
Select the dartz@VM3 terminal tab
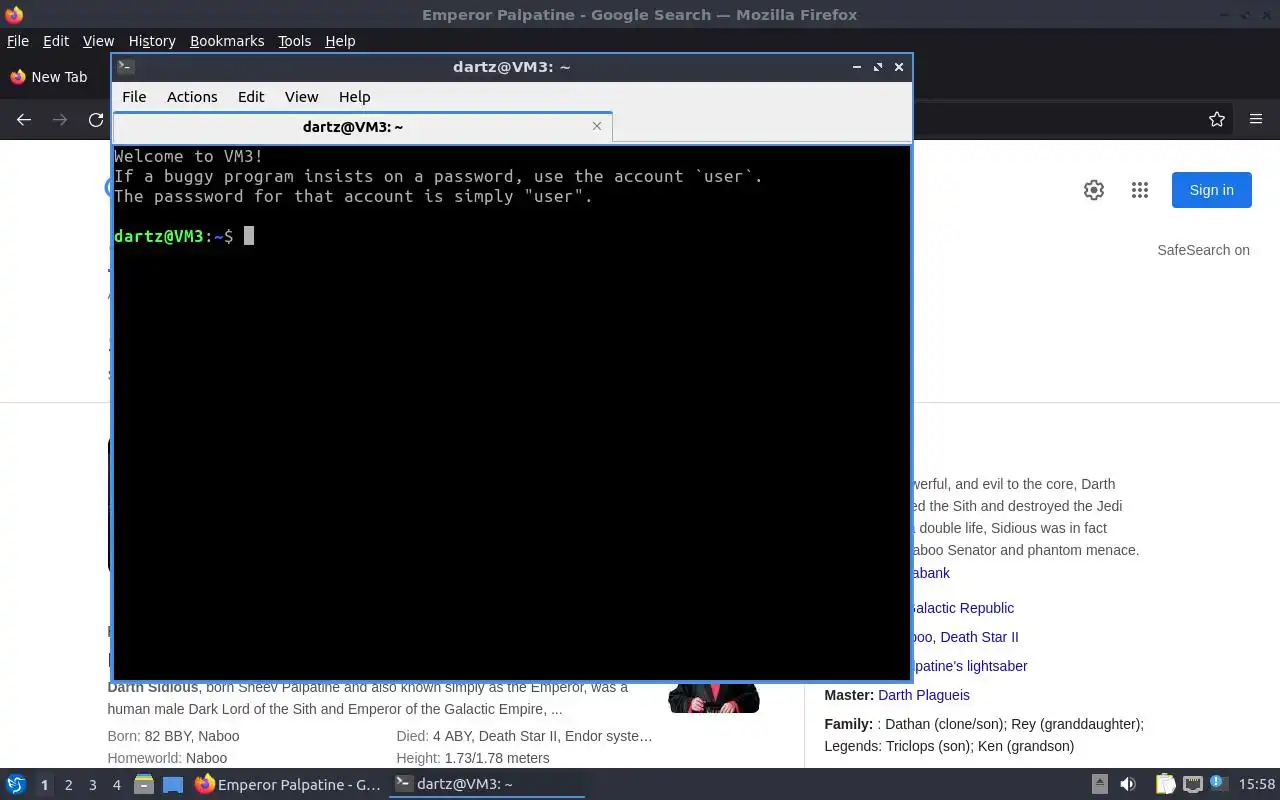coord(362,126)
